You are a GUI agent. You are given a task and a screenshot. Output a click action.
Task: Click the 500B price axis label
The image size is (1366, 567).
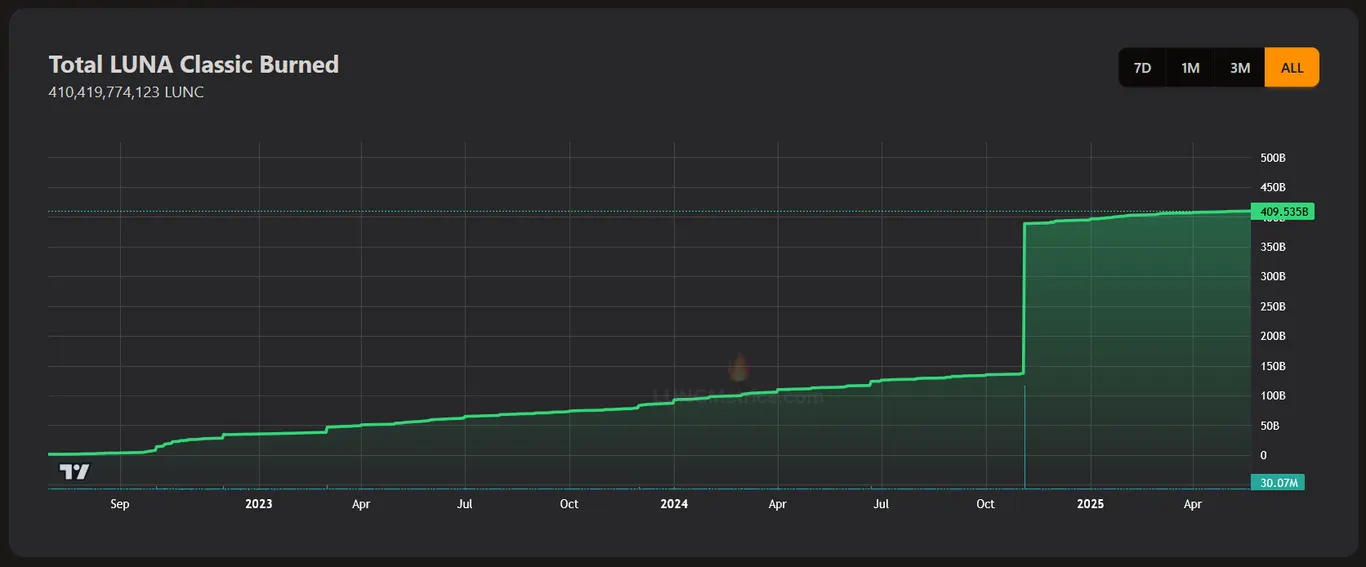click(x=1273, y=158)
